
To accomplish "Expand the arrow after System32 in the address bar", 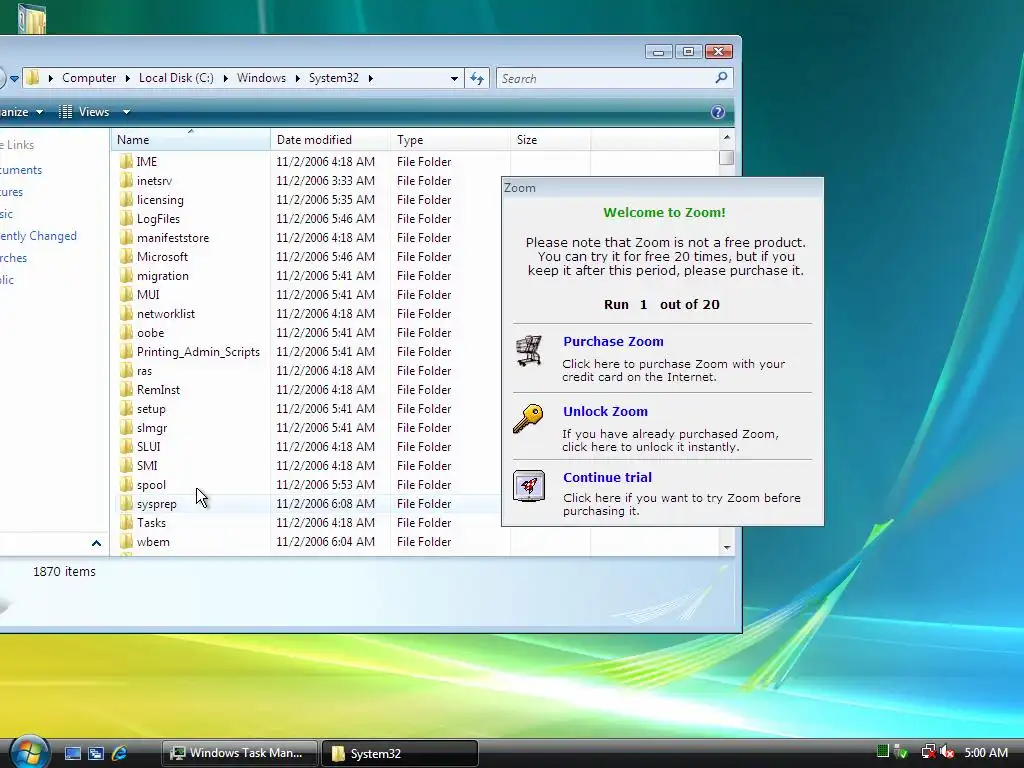I will click(370, 78).
